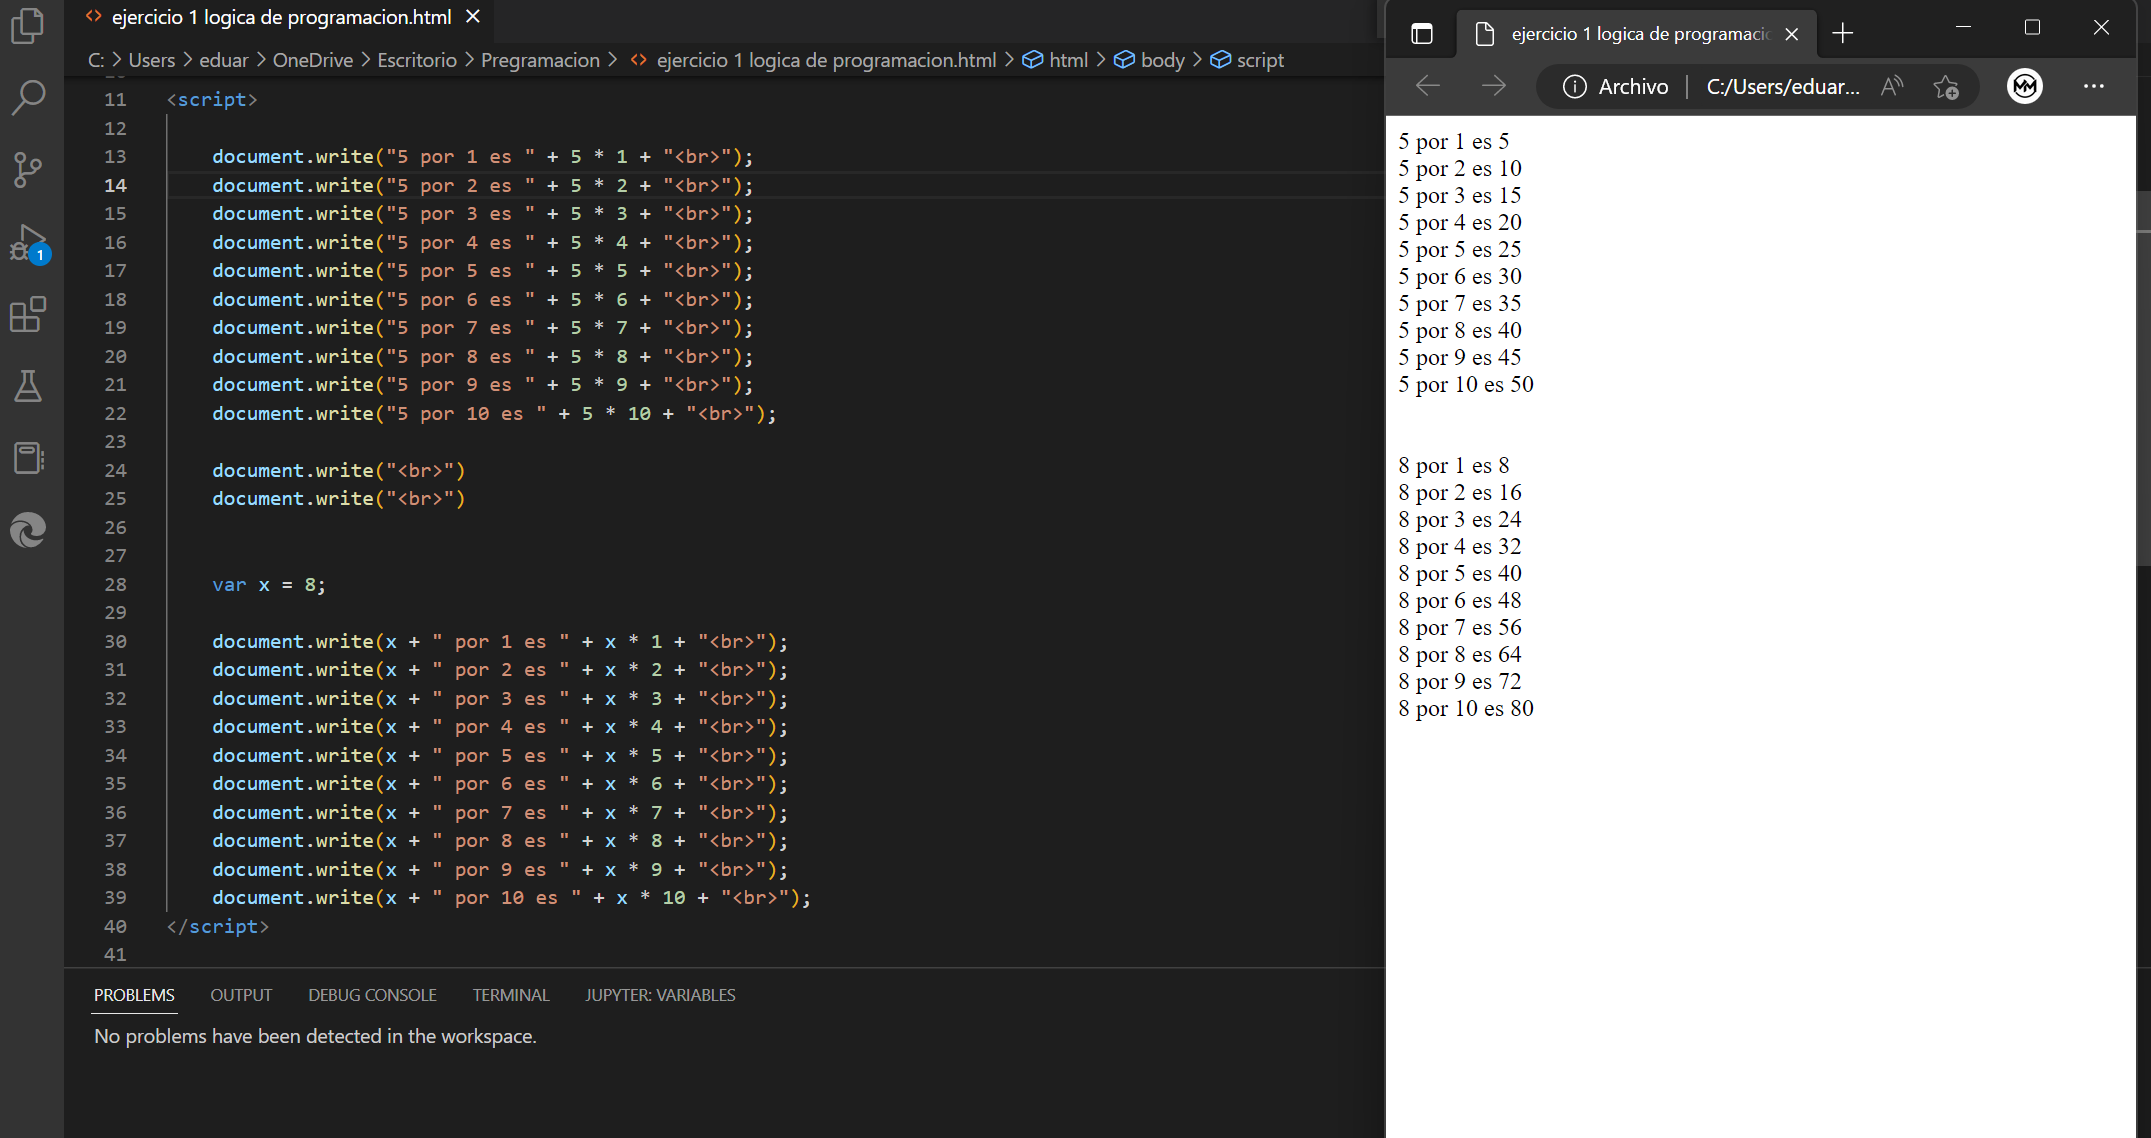
Task: Open a new browser tab
Action: click(x=1843, y=34)
